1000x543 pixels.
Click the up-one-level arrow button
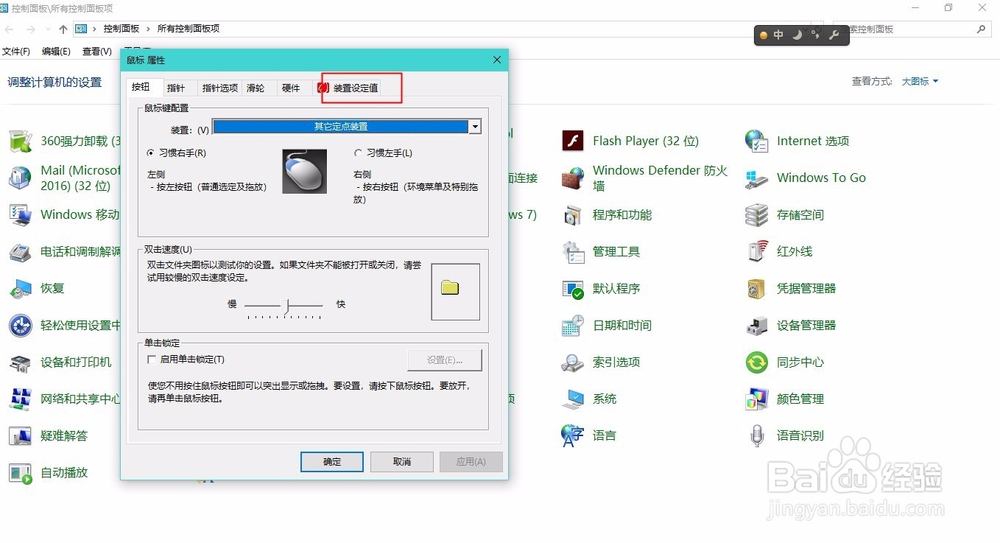(x=62, y=29)
